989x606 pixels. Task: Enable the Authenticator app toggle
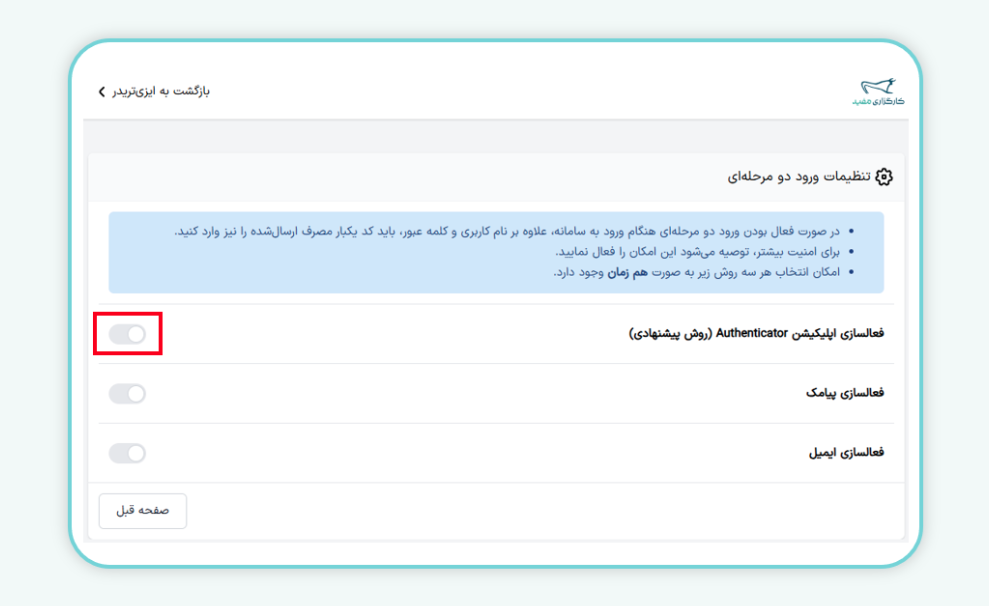(x=128, y=334)
